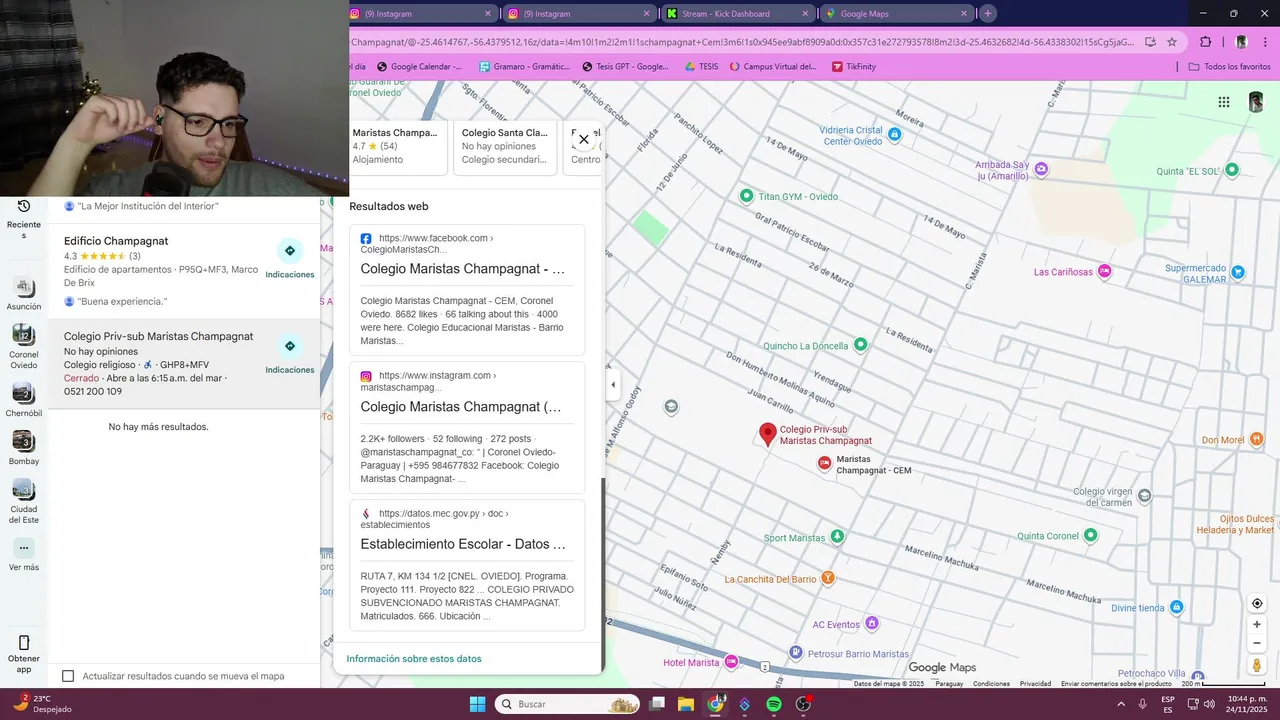Click the Divine tienda marker

pos(1177,607)
